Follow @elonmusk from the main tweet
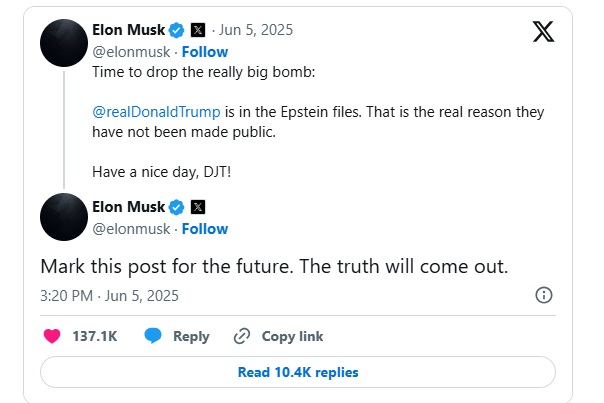 204,229
